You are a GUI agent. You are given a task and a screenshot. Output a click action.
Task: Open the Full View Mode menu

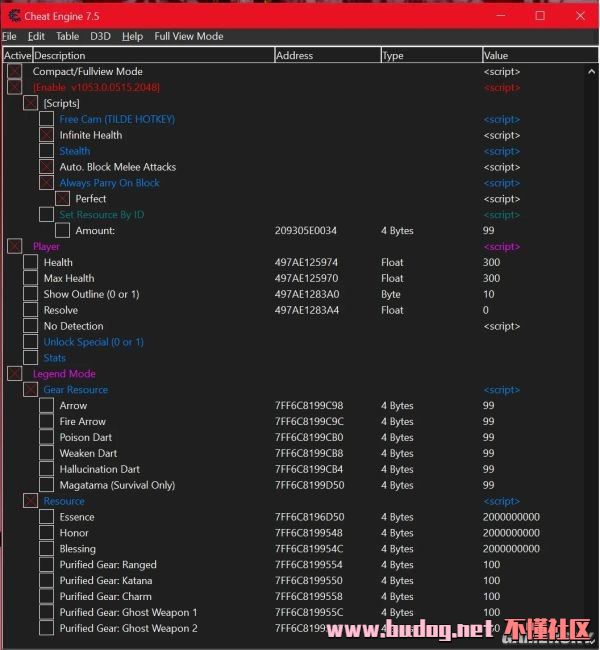click(x=189, y=36)
